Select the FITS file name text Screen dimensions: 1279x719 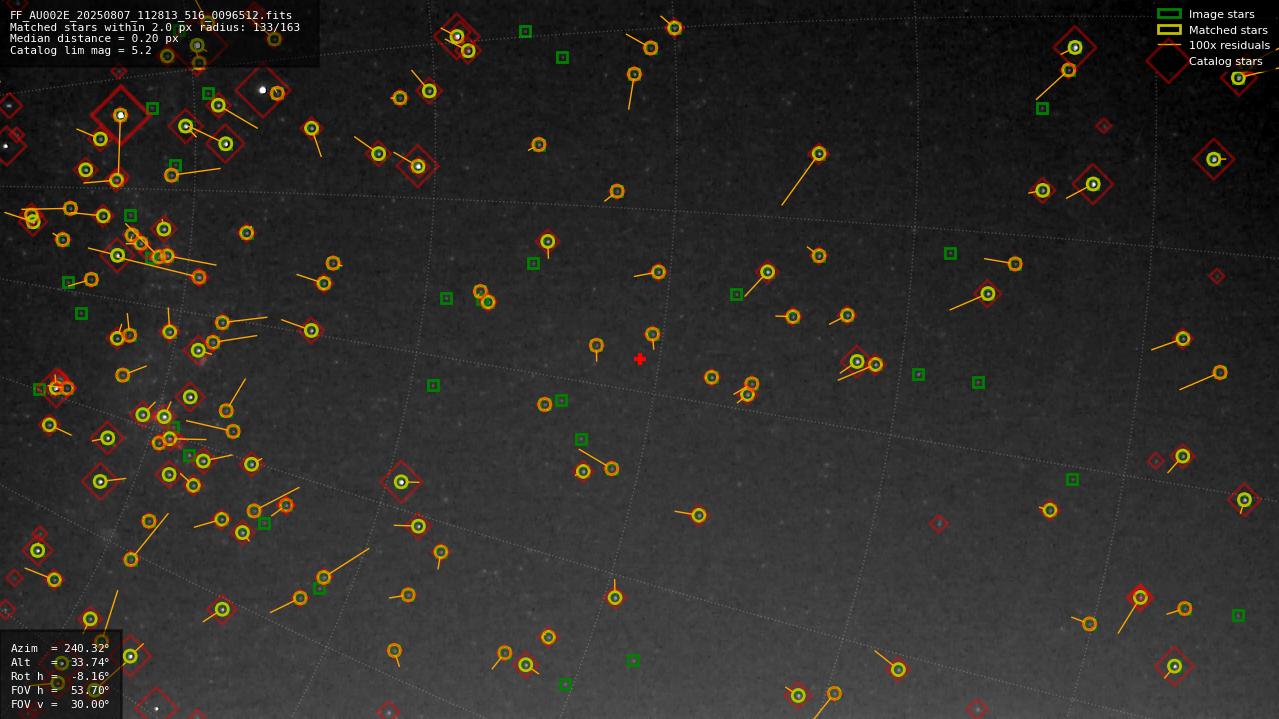click(x=151, y=15)
